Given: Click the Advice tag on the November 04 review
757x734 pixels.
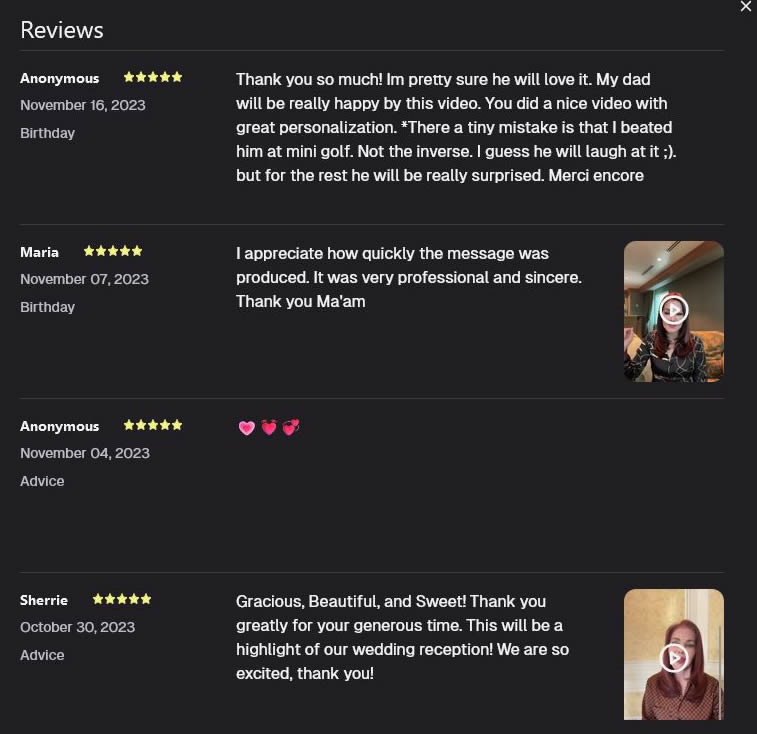Looking at the screenshot, I should [x=42, y=481].
